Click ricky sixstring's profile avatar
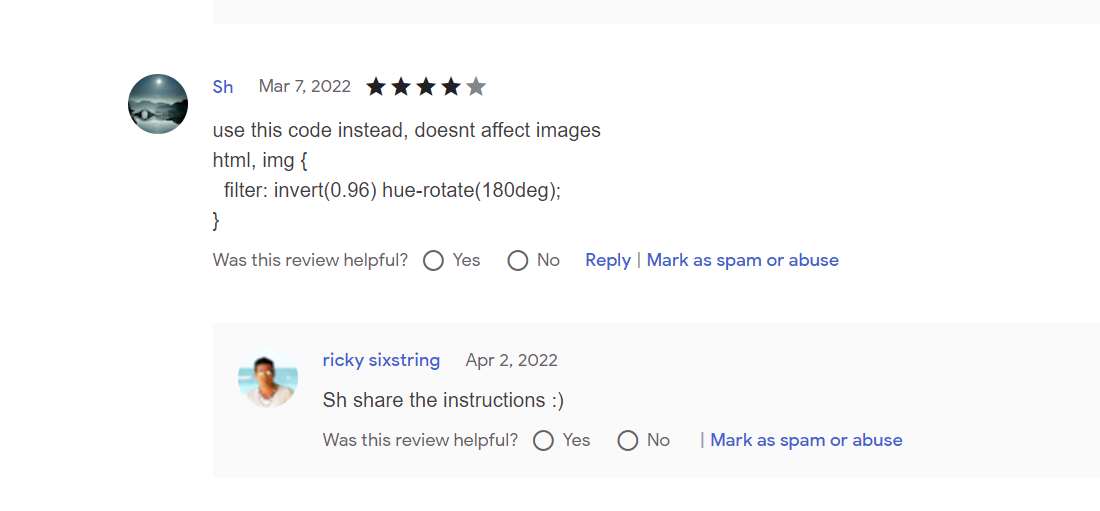1100x511 pixels. coord(268,380)
